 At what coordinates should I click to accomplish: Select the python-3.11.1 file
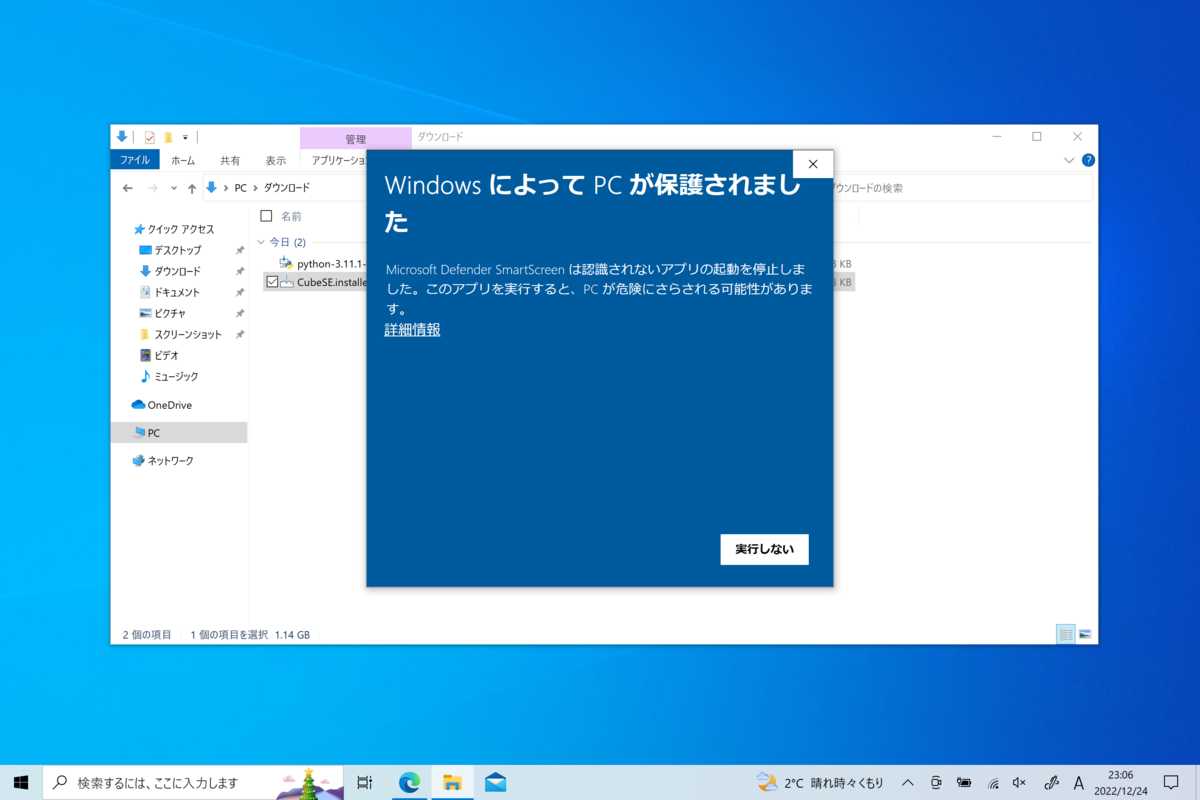[x=320, y=263]
